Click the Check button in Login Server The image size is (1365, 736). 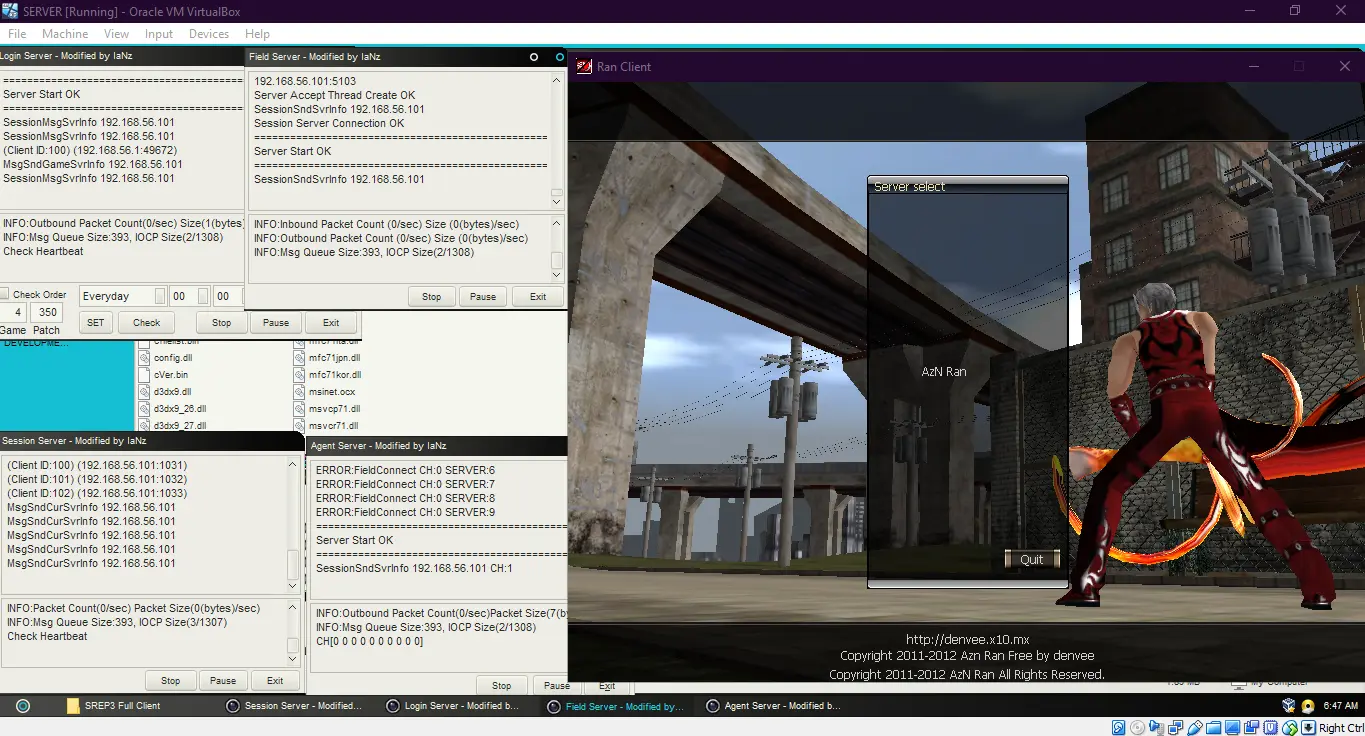point(146,323)
